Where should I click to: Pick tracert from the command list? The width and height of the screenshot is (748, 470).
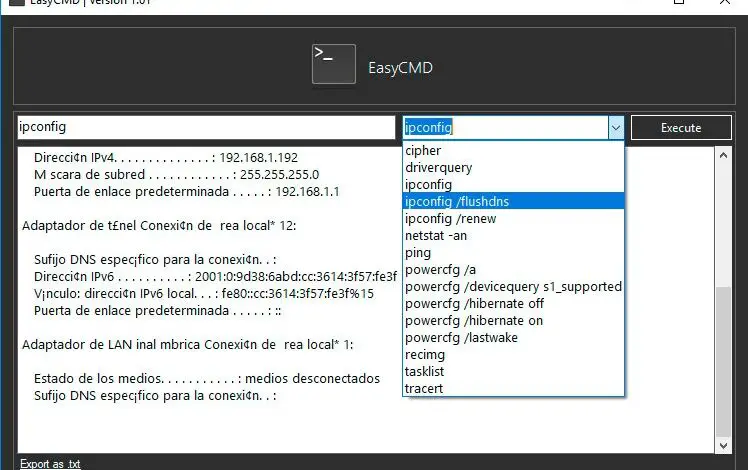[513, 388]
